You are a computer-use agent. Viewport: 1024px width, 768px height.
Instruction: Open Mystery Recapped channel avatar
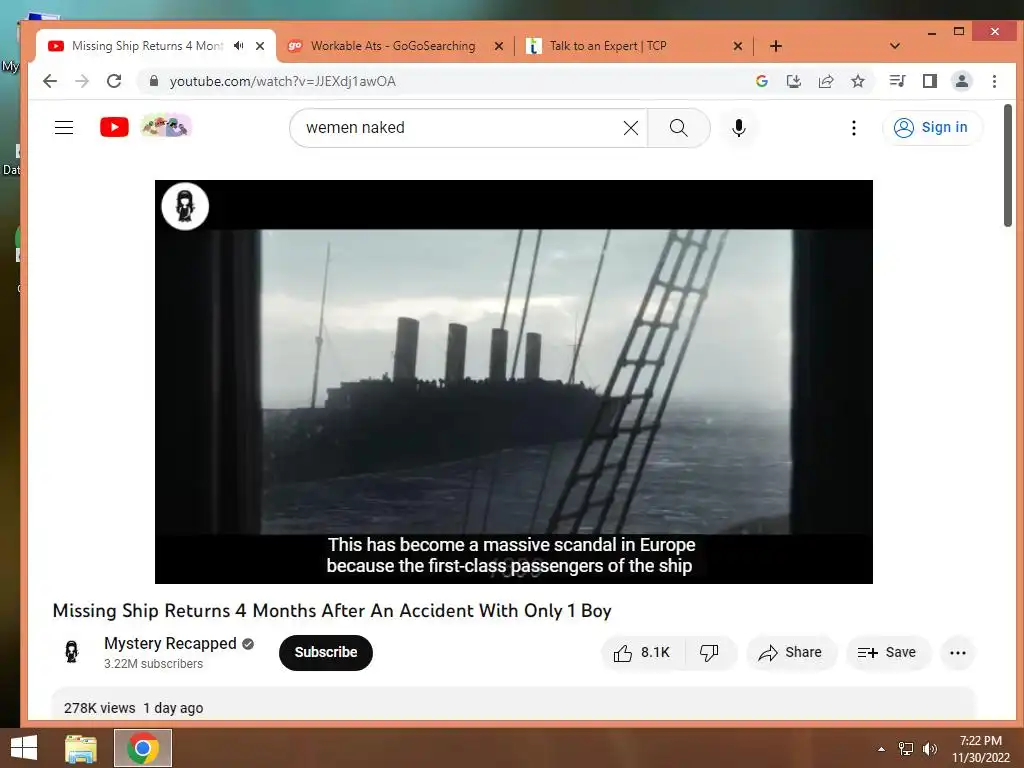72,652
